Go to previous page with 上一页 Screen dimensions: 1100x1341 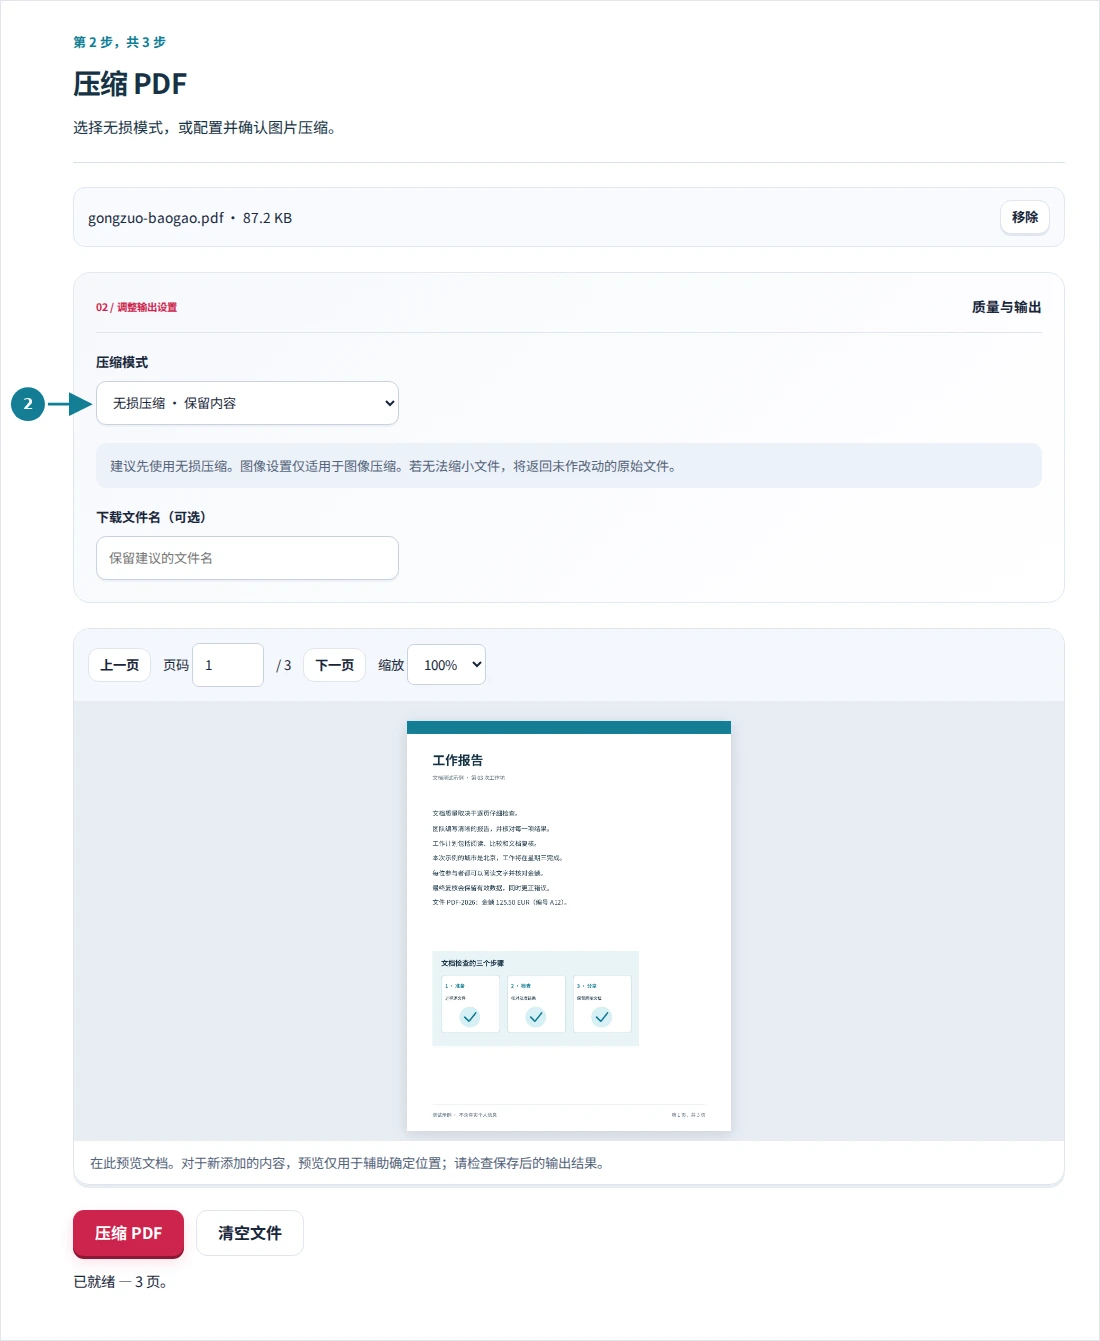[x=119, y=665]
